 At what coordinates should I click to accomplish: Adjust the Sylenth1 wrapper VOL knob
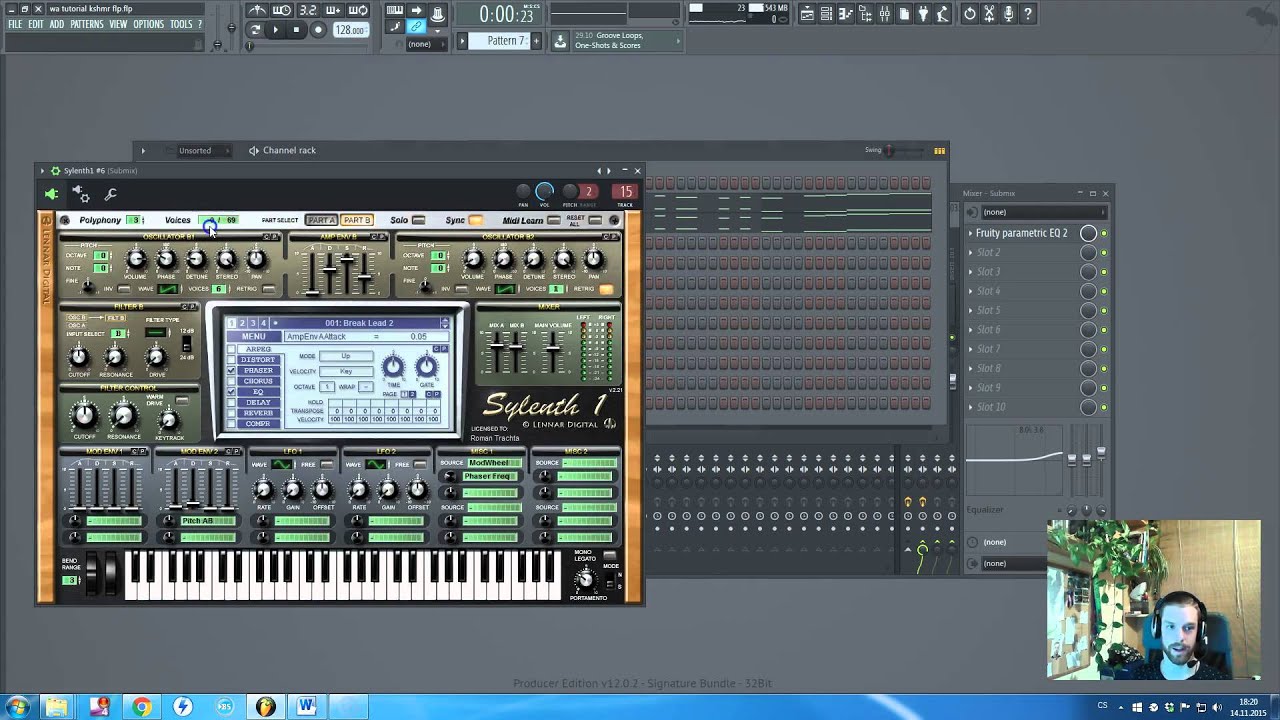tap(545, 191)
